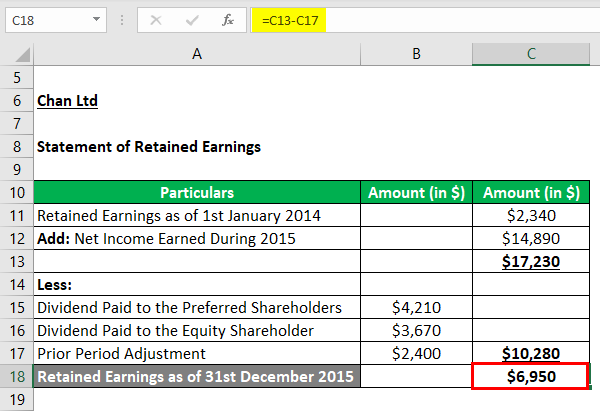Select row 17 header
600x411 pixels.
tap(16, 353)
